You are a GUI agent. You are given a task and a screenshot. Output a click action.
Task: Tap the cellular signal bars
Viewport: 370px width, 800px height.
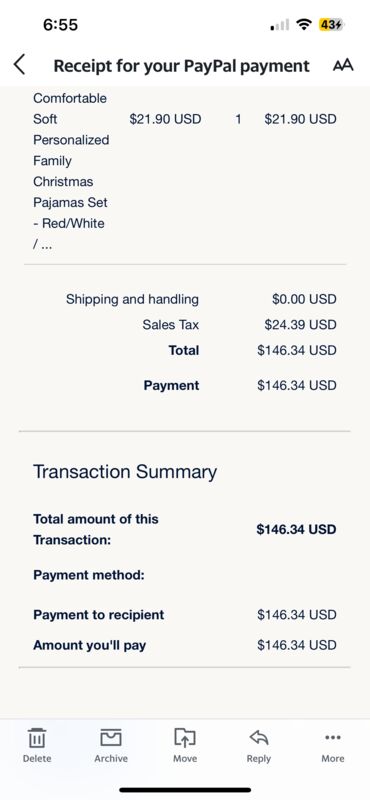tap(279, 24)
